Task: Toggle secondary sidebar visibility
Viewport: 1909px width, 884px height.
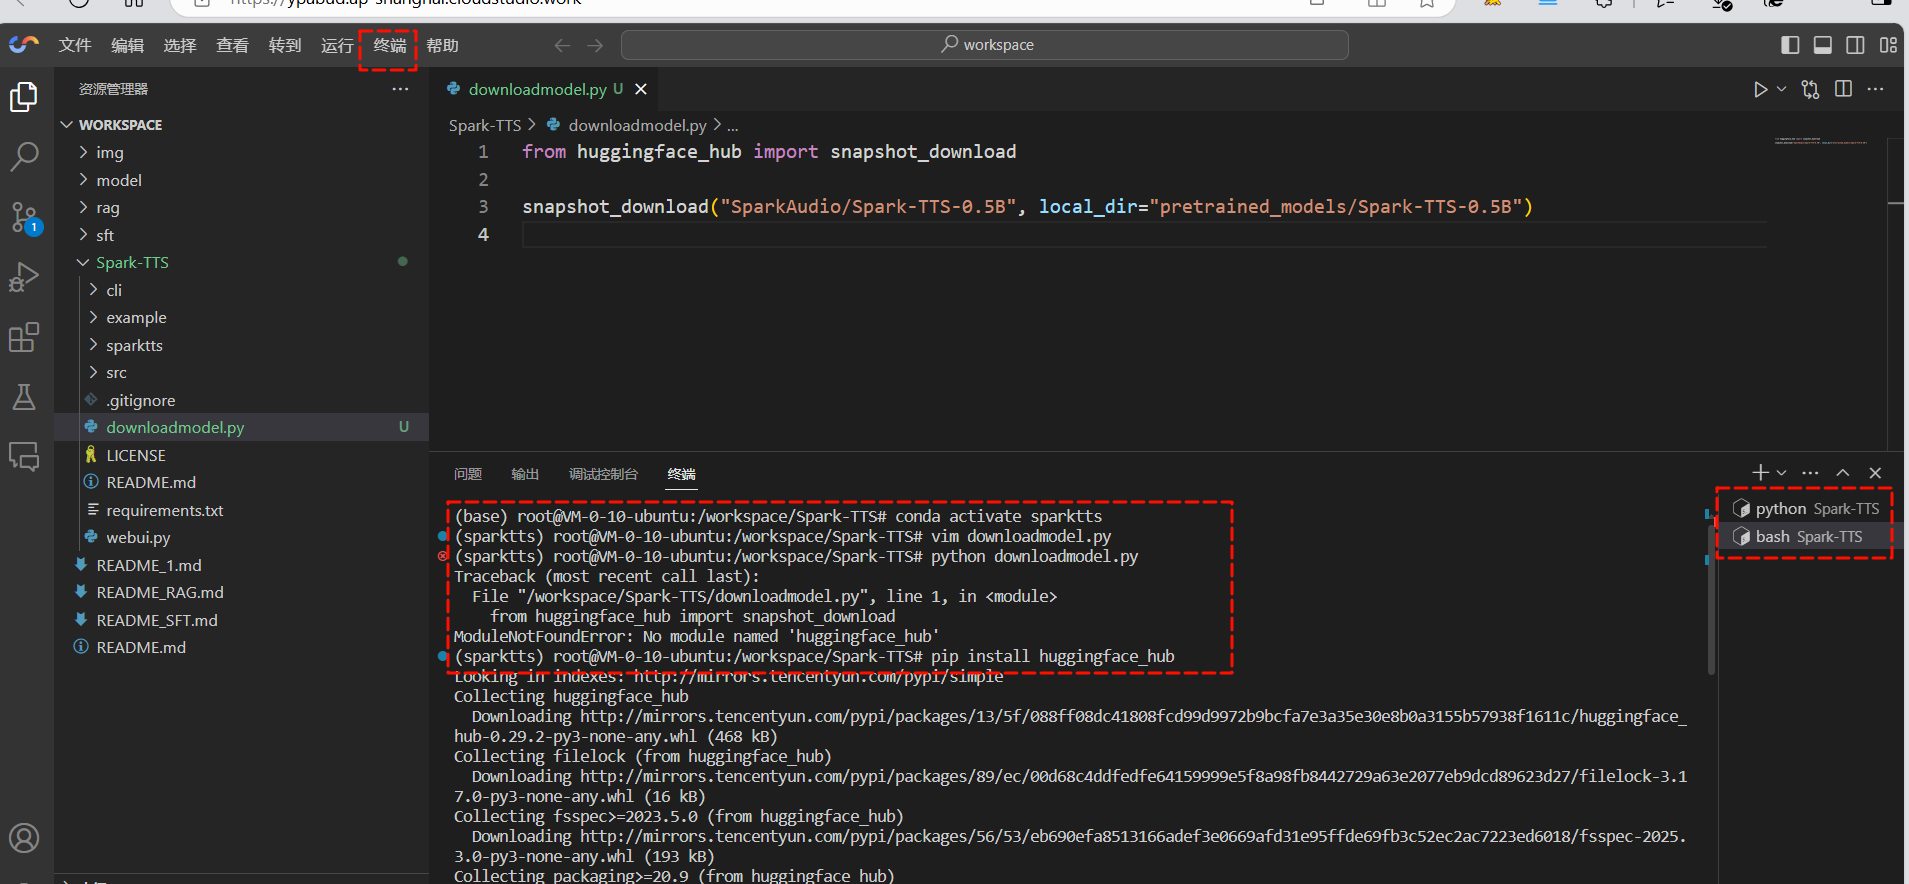Action: 1855,45
